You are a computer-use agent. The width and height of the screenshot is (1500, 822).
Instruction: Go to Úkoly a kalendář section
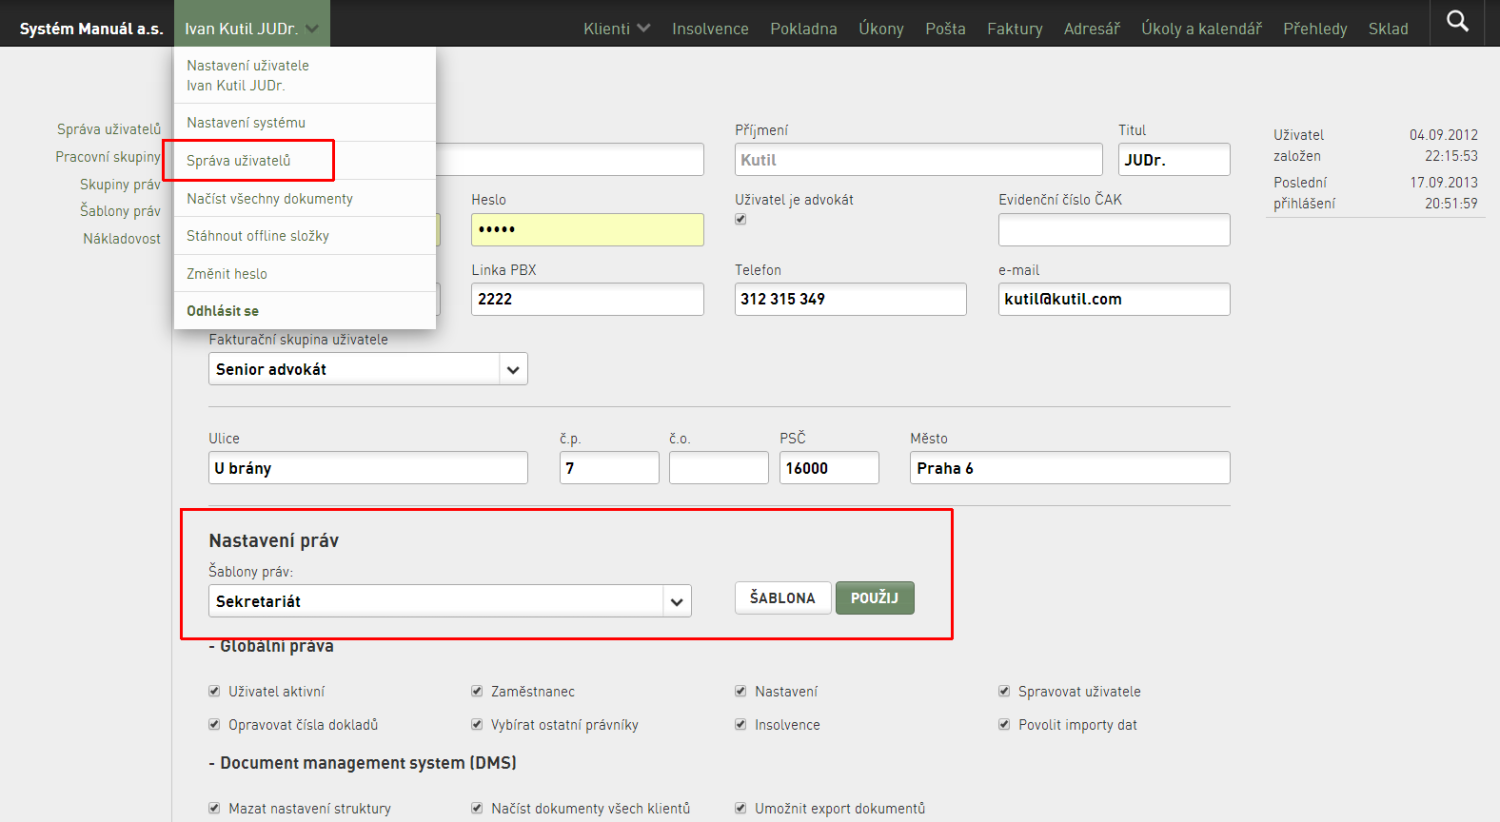tap(1201, 28)
